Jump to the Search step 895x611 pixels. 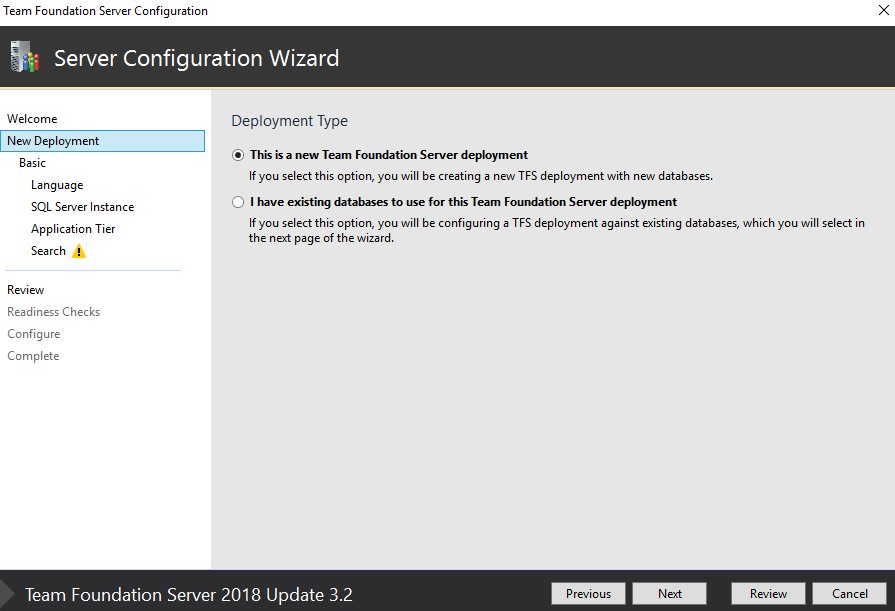48,251
